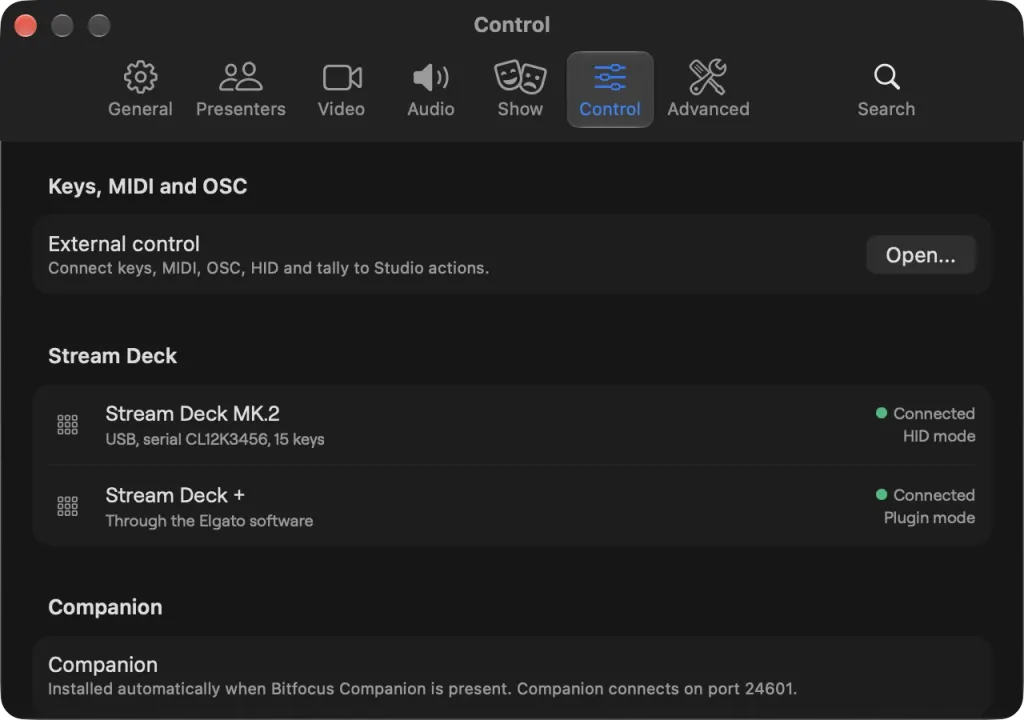Click Connected label for Stream Deck MK.2

coord(934,414)
